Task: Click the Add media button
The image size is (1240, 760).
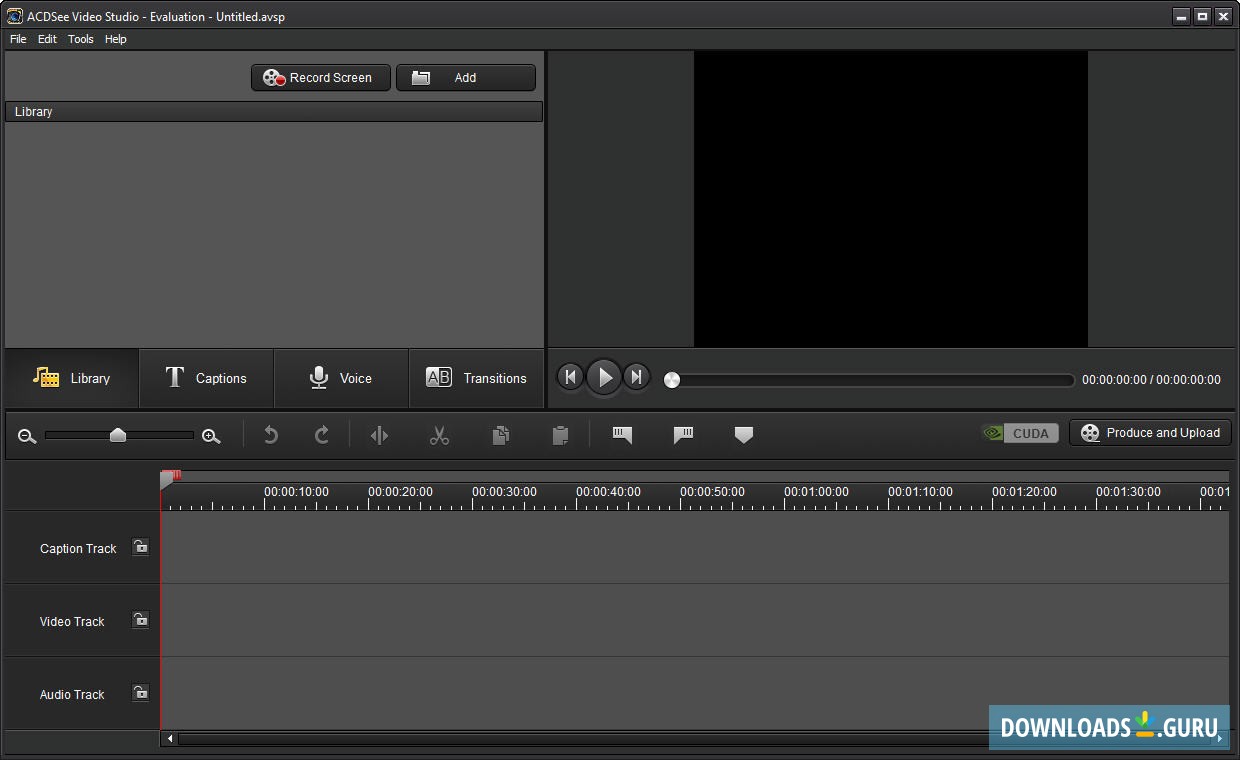Action: 465,78
